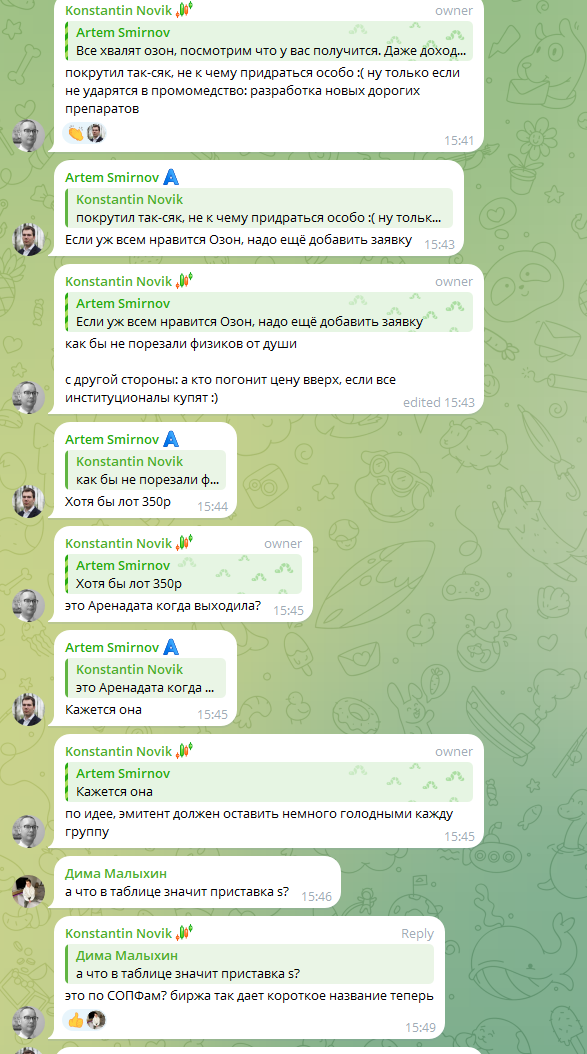Open Artem Smirnov's avatar beside 15:43 message

[x=29, y=240]
